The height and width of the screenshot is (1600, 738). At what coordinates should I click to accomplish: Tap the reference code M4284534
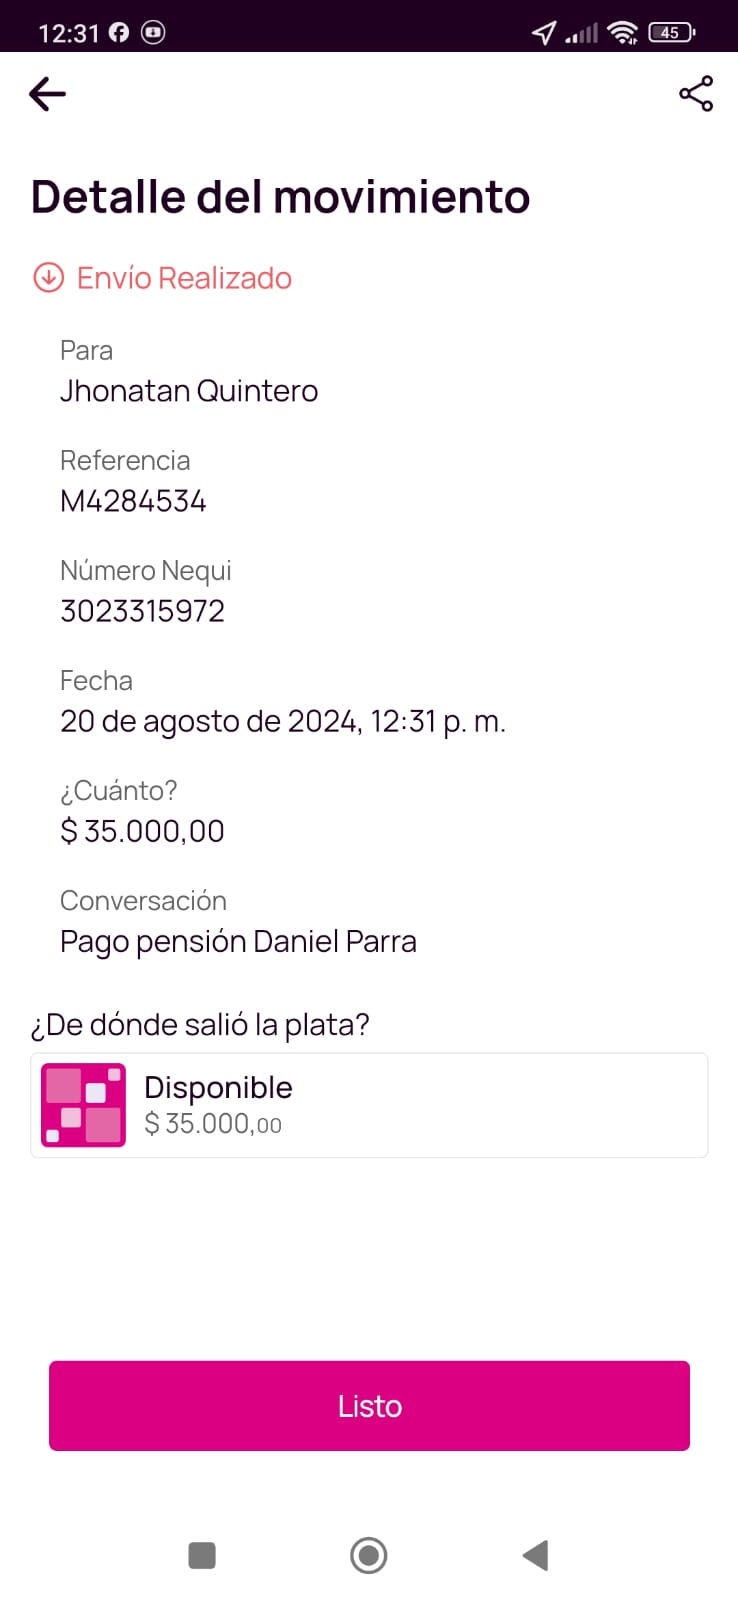click(133, 501)
